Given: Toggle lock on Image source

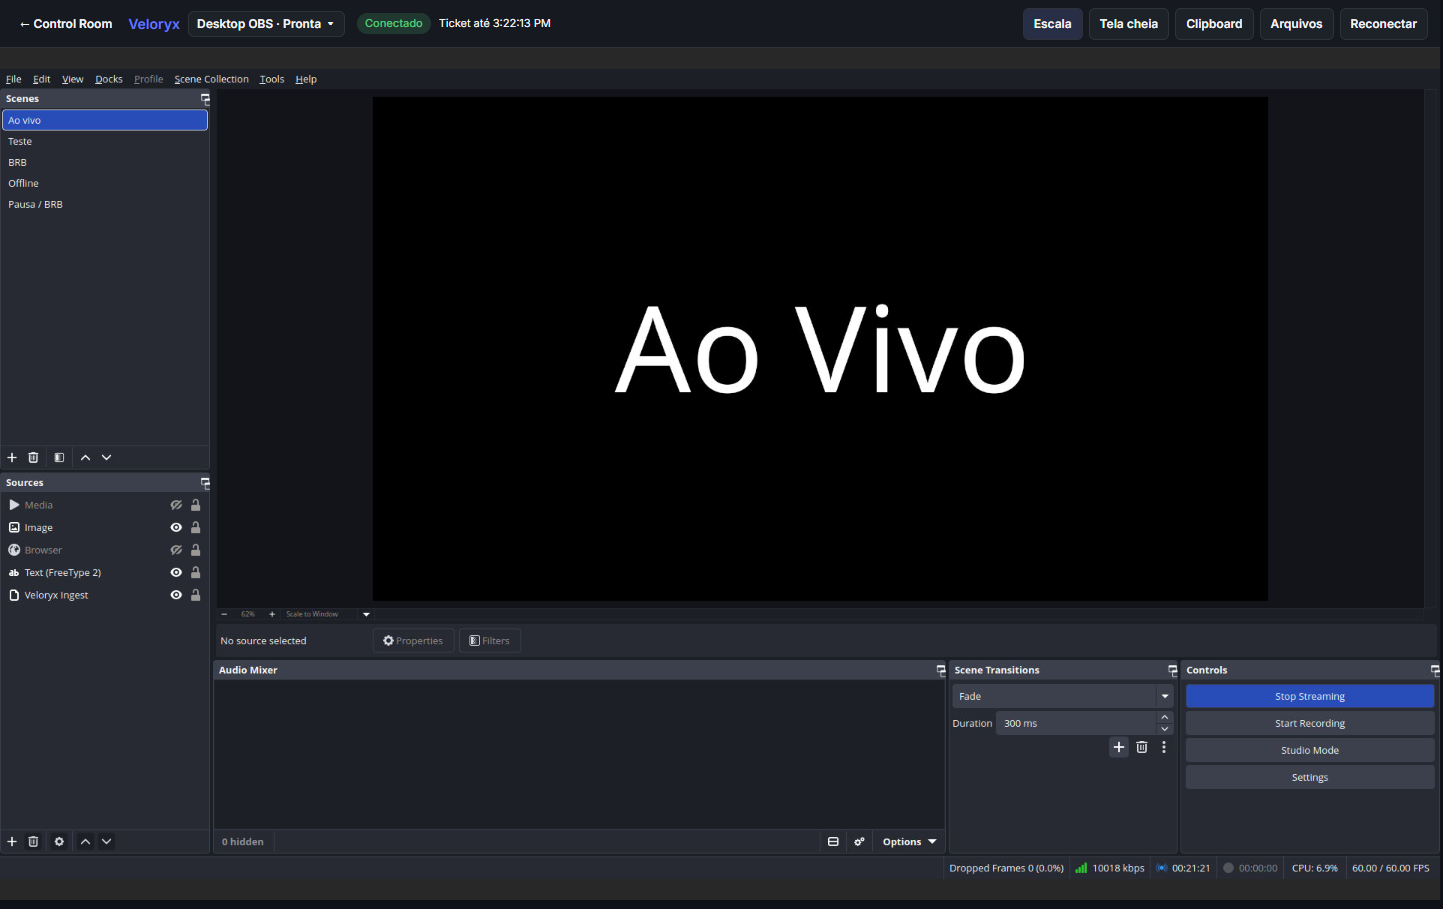Looking at the screenshot, I should 196,528.
